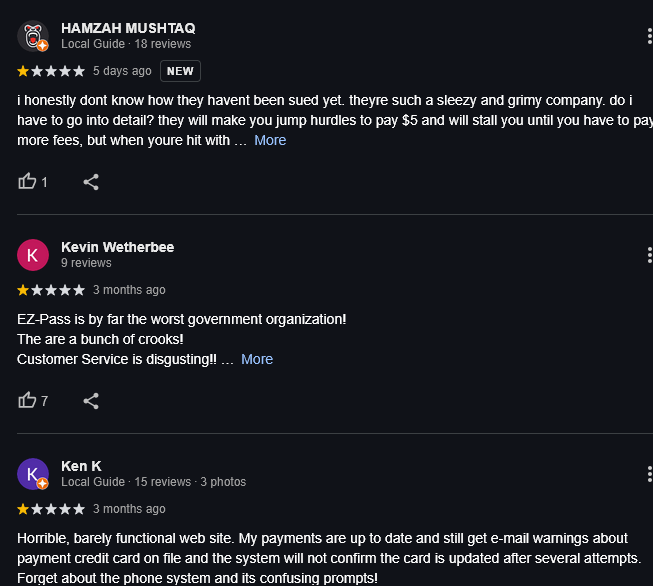Open options menu for Ken K's review
This screenshot has height=586, width=653.
pos(649,474)
